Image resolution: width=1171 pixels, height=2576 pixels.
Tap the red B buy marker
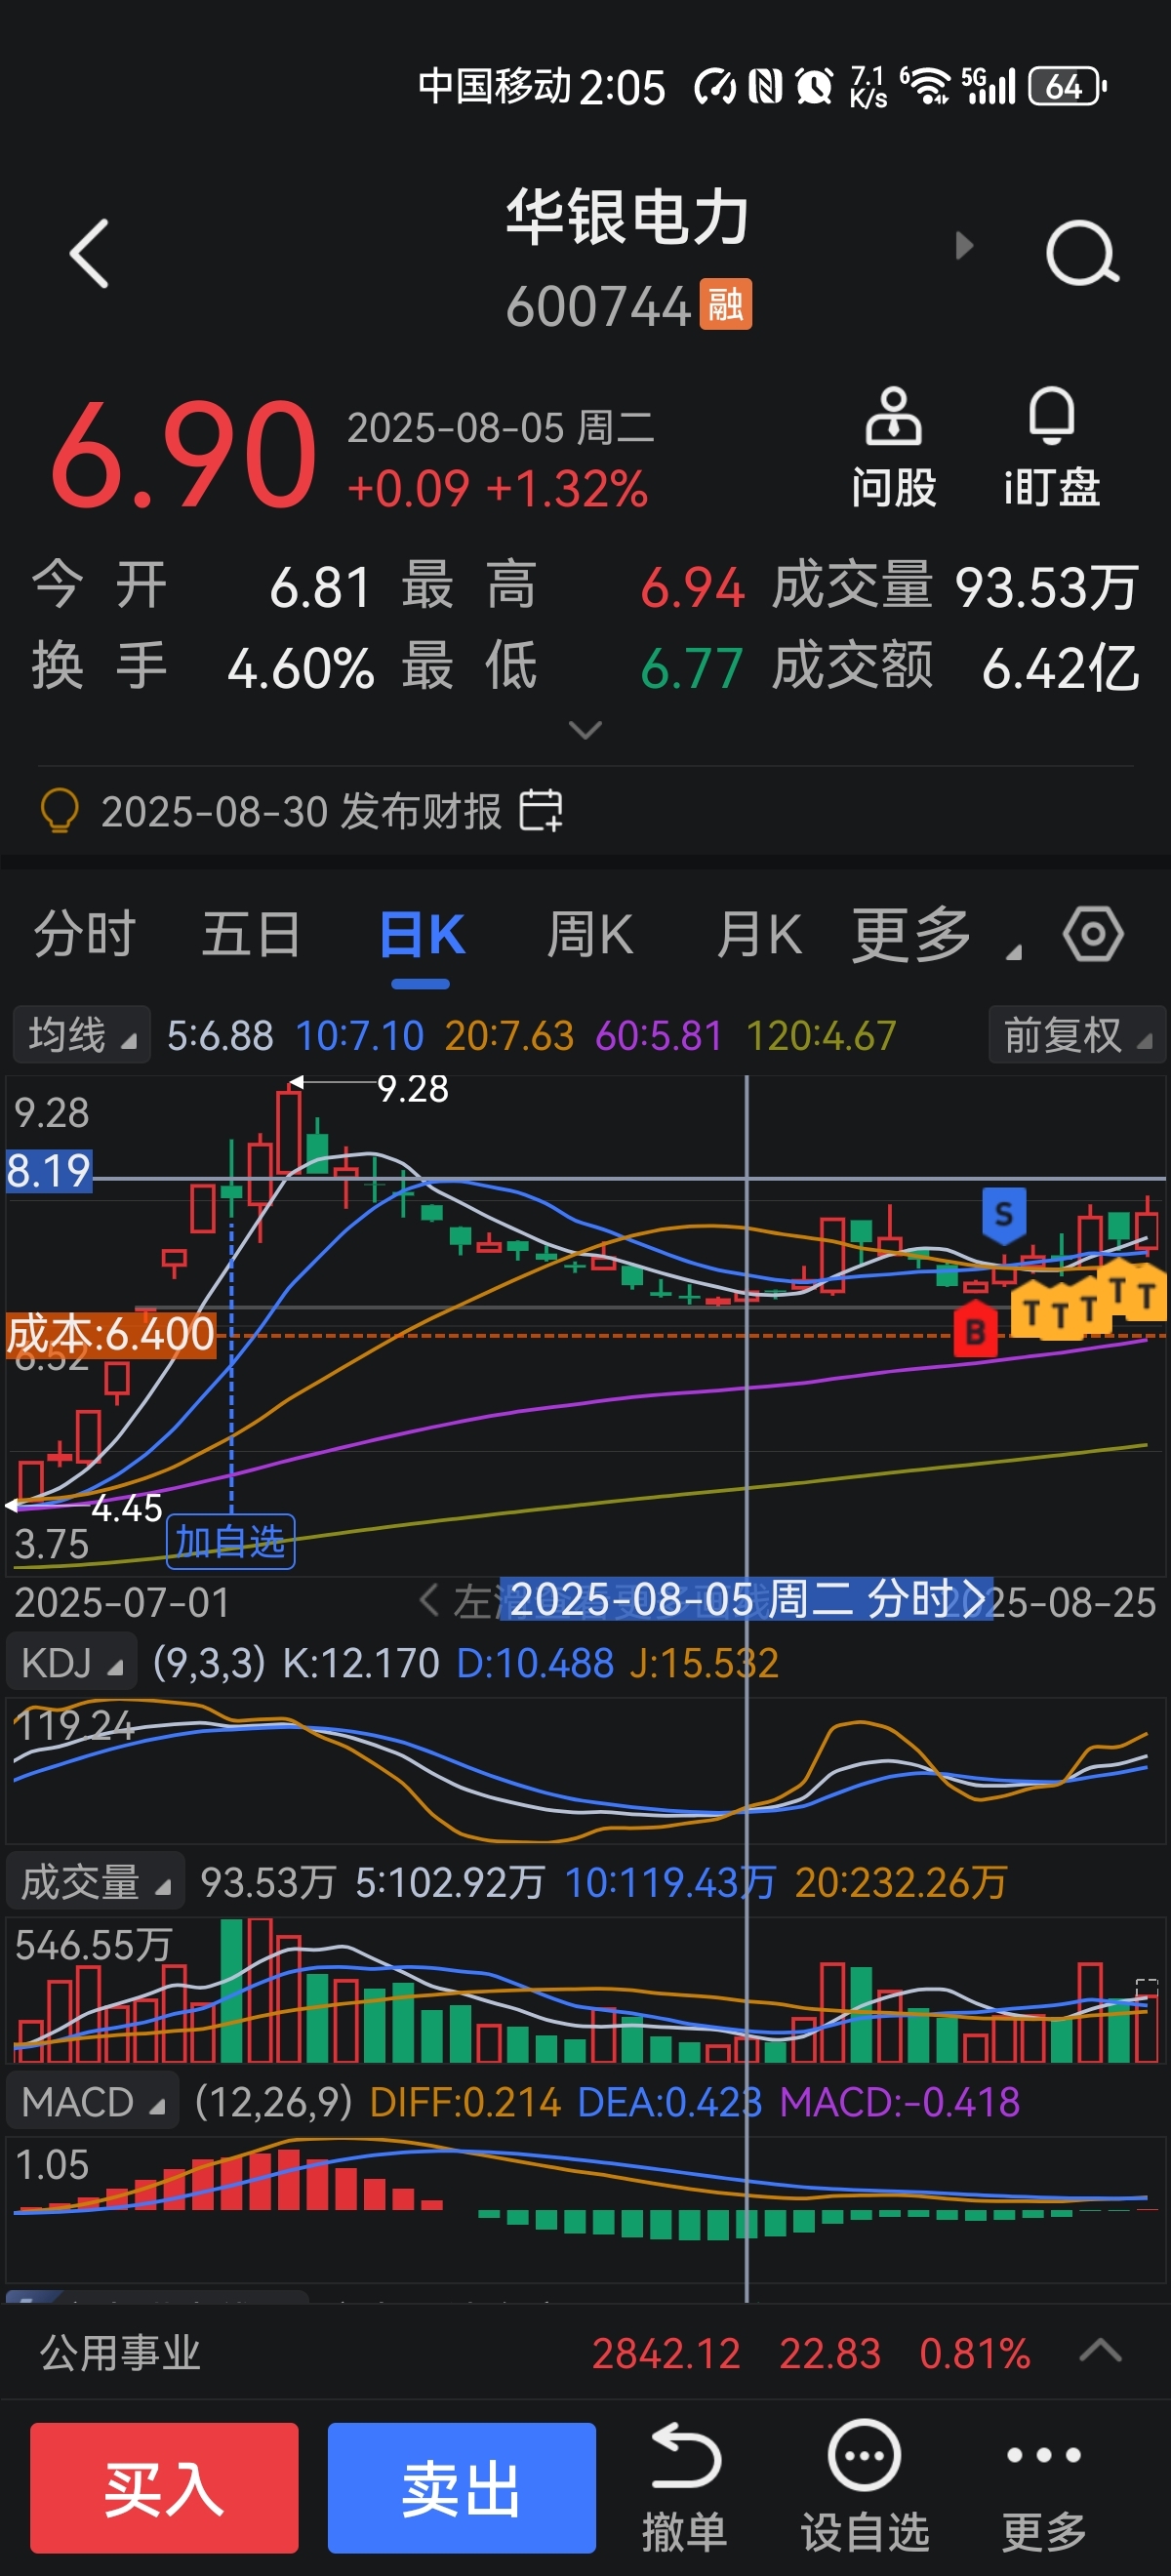tap(975, 1330)
